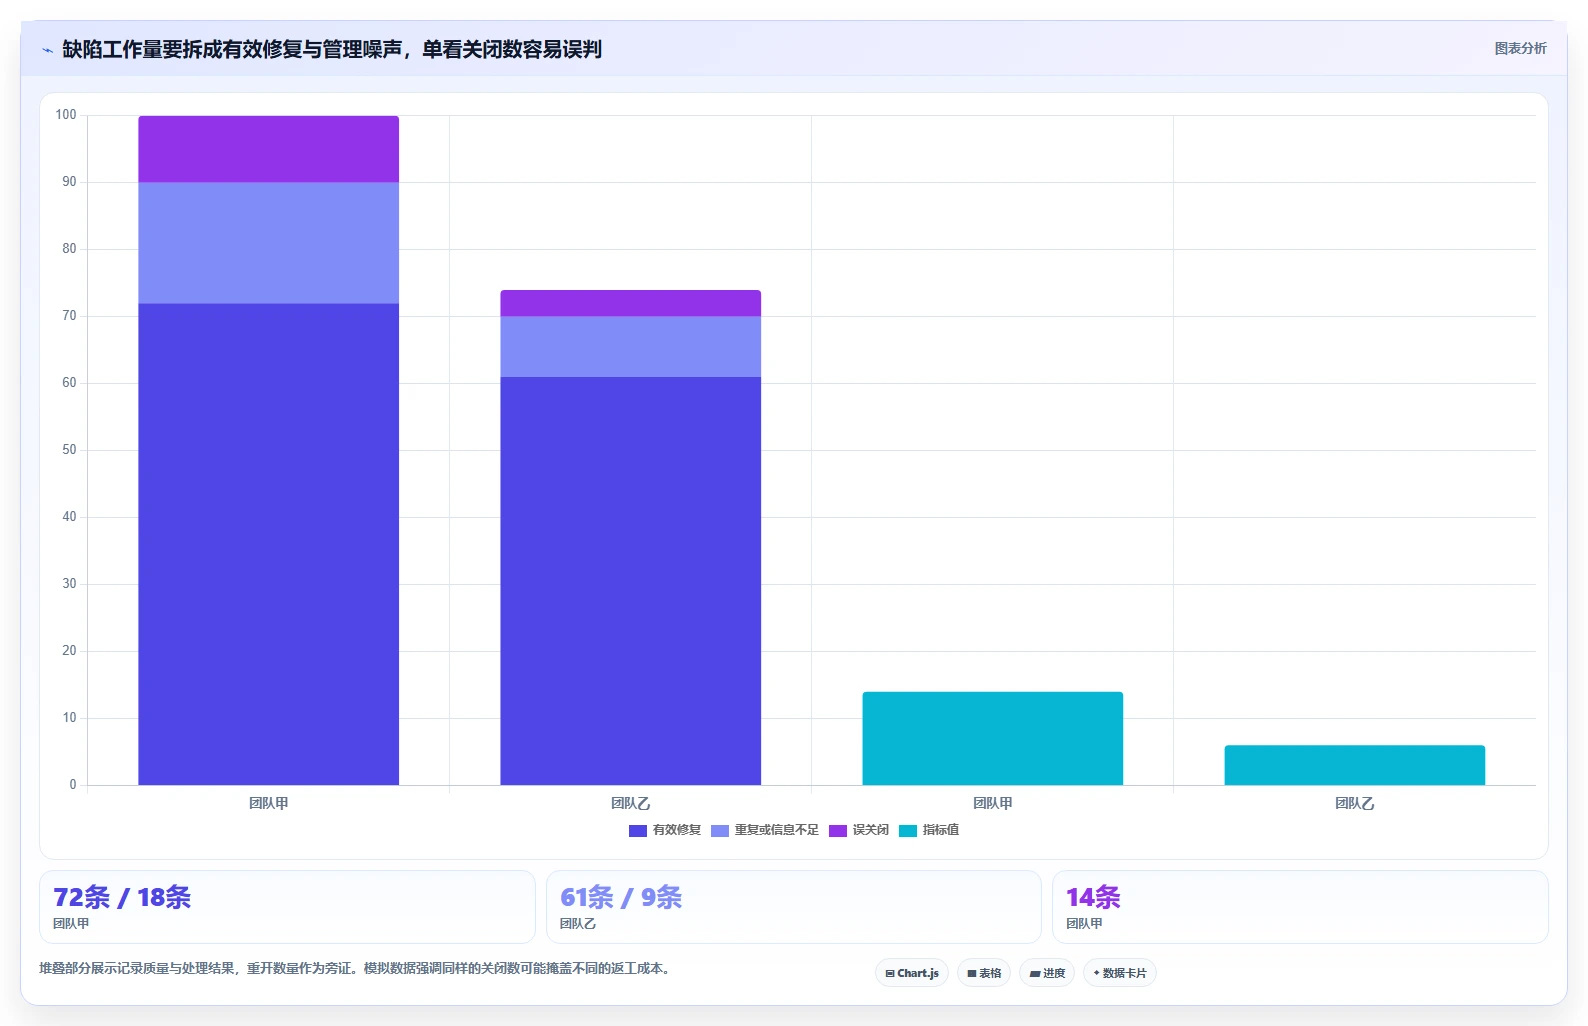Toggle the 误关闭 legend swatch

[838, 831]
